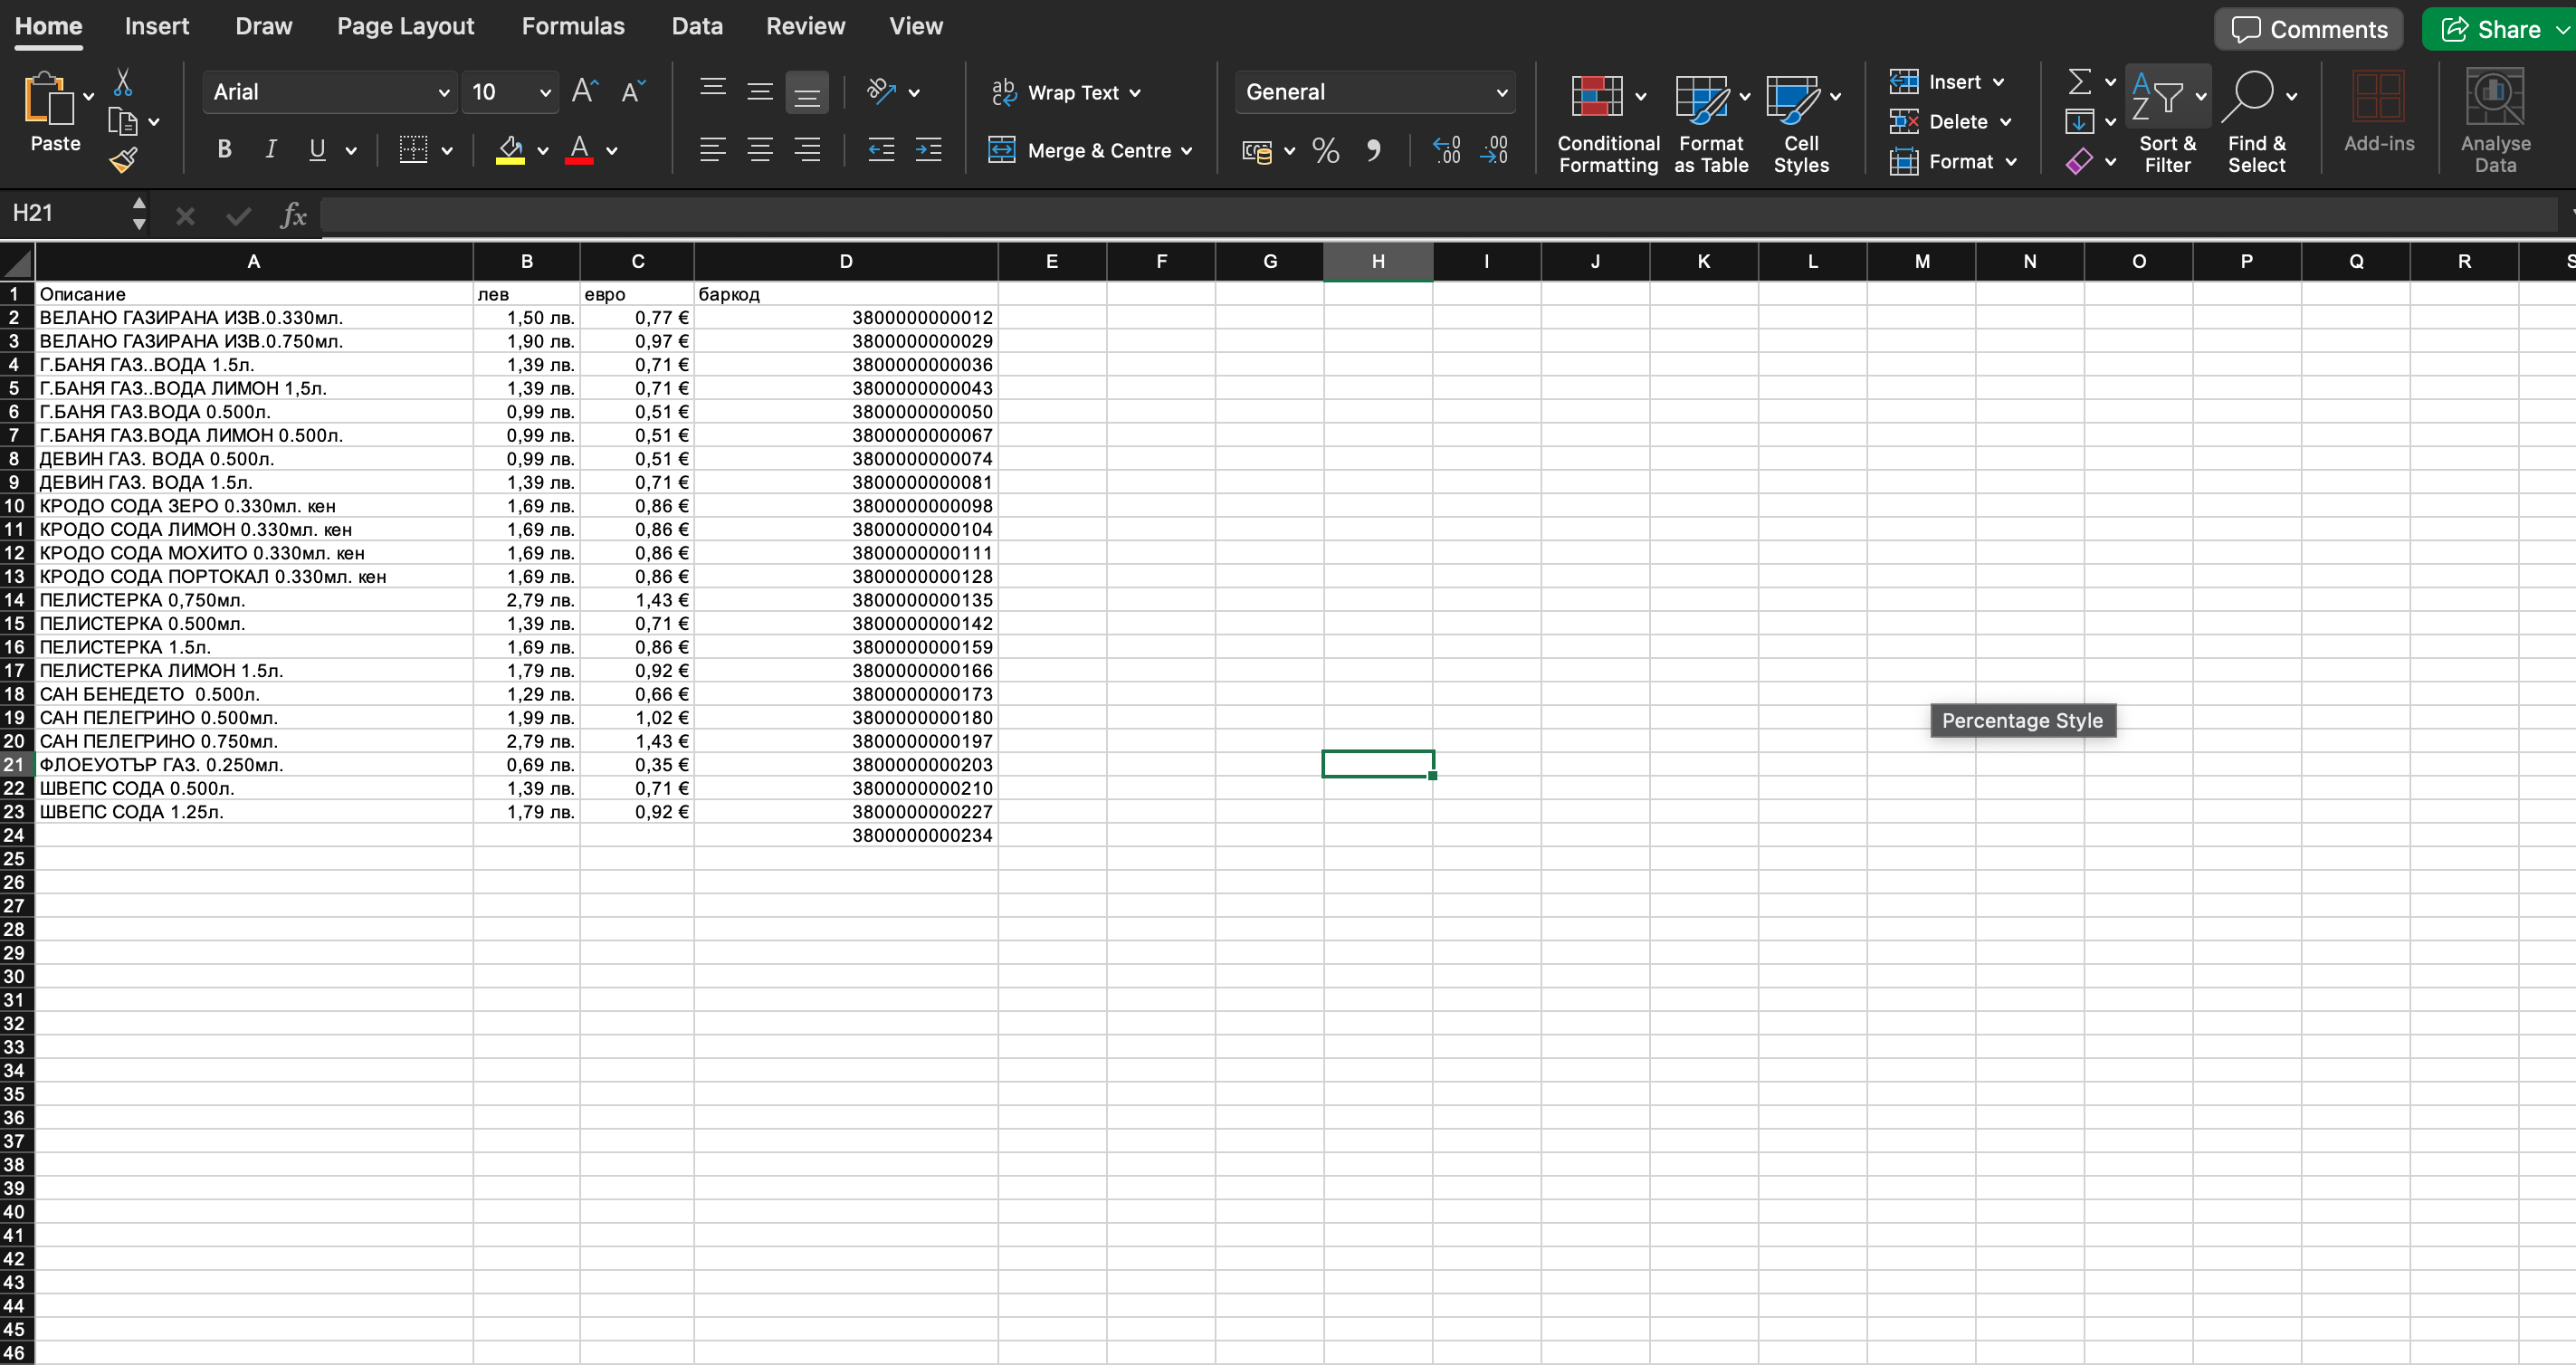Image resolution: width=2576 pixels, height=1365 pixels.
Task: Expand the borders dropdown arrow
Action: [447, 151]
